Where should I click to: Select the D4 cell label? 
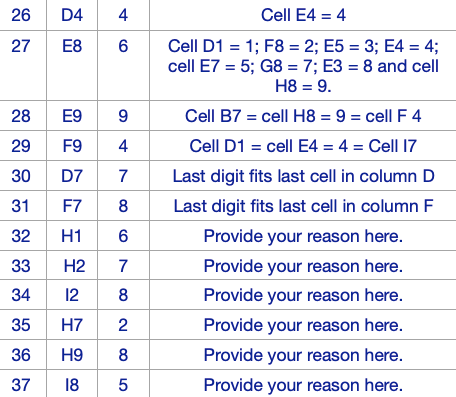click(x=72, y=15)
